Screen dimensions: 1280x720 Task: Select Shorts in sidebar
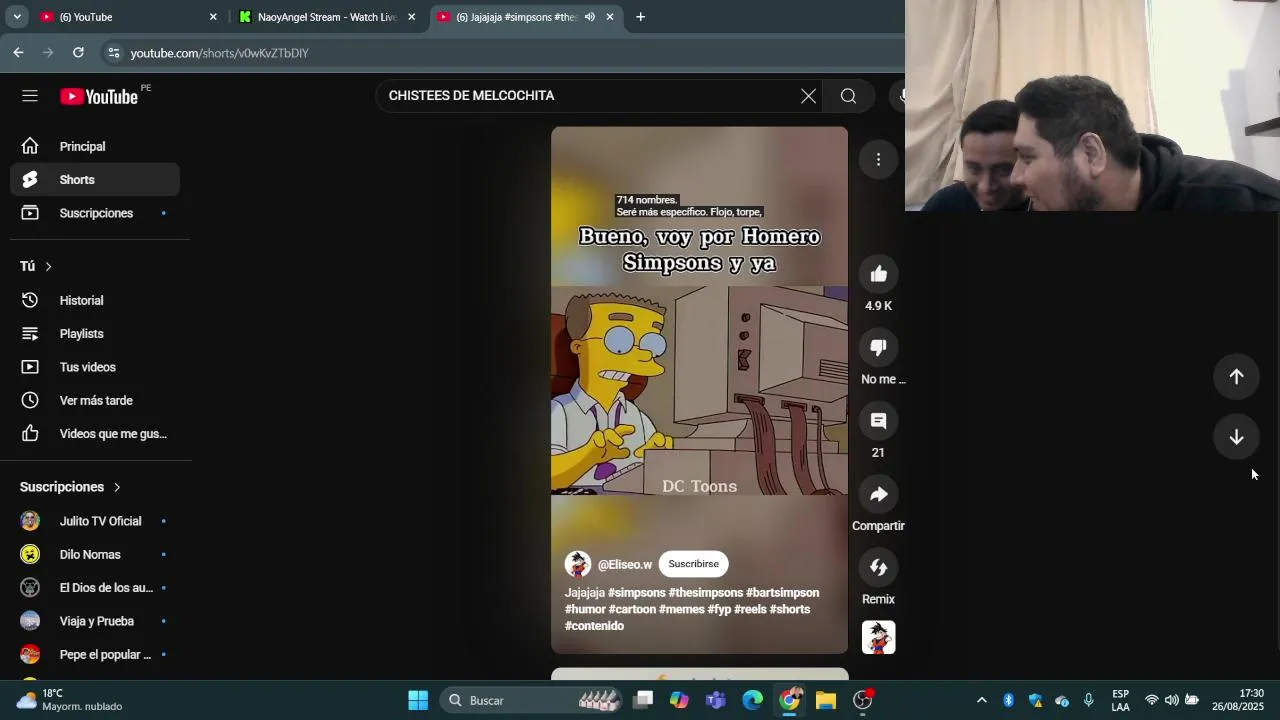point(95,180)
